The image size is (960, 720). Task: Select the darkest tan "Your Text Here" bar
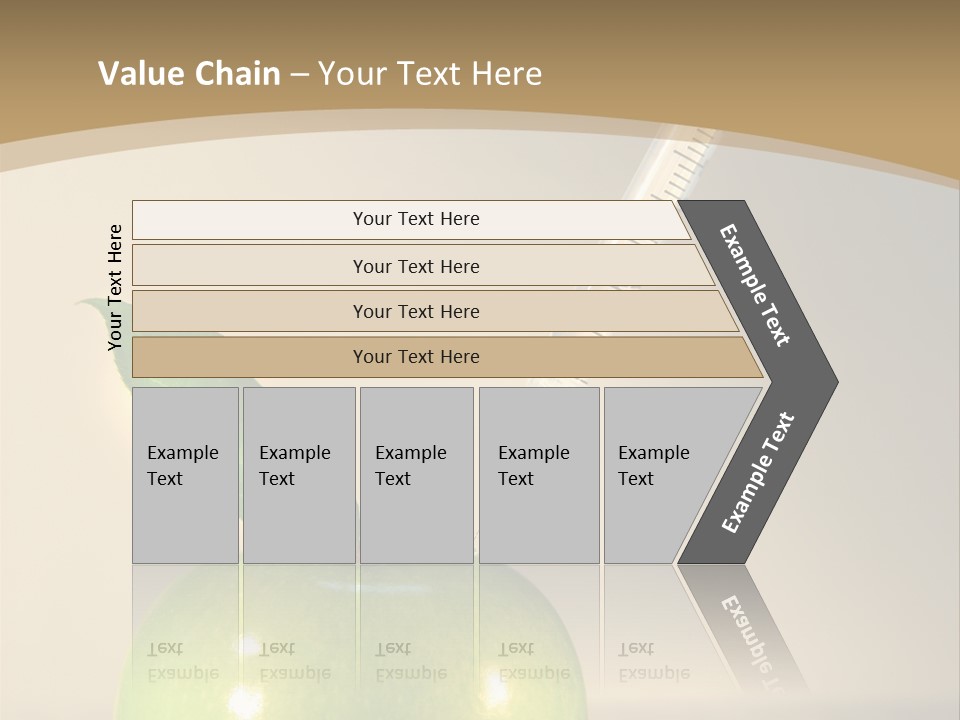[415, 357]
